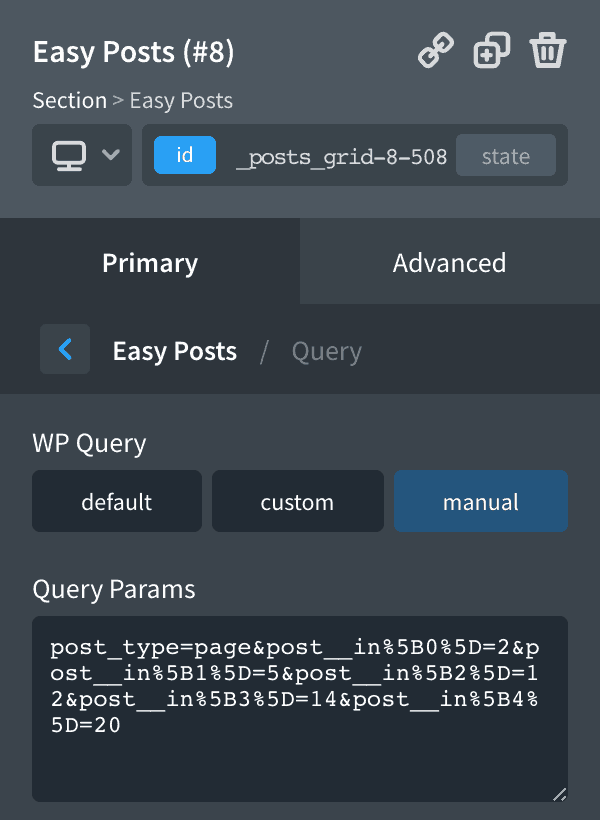Open the state selector button

[506, 155]
